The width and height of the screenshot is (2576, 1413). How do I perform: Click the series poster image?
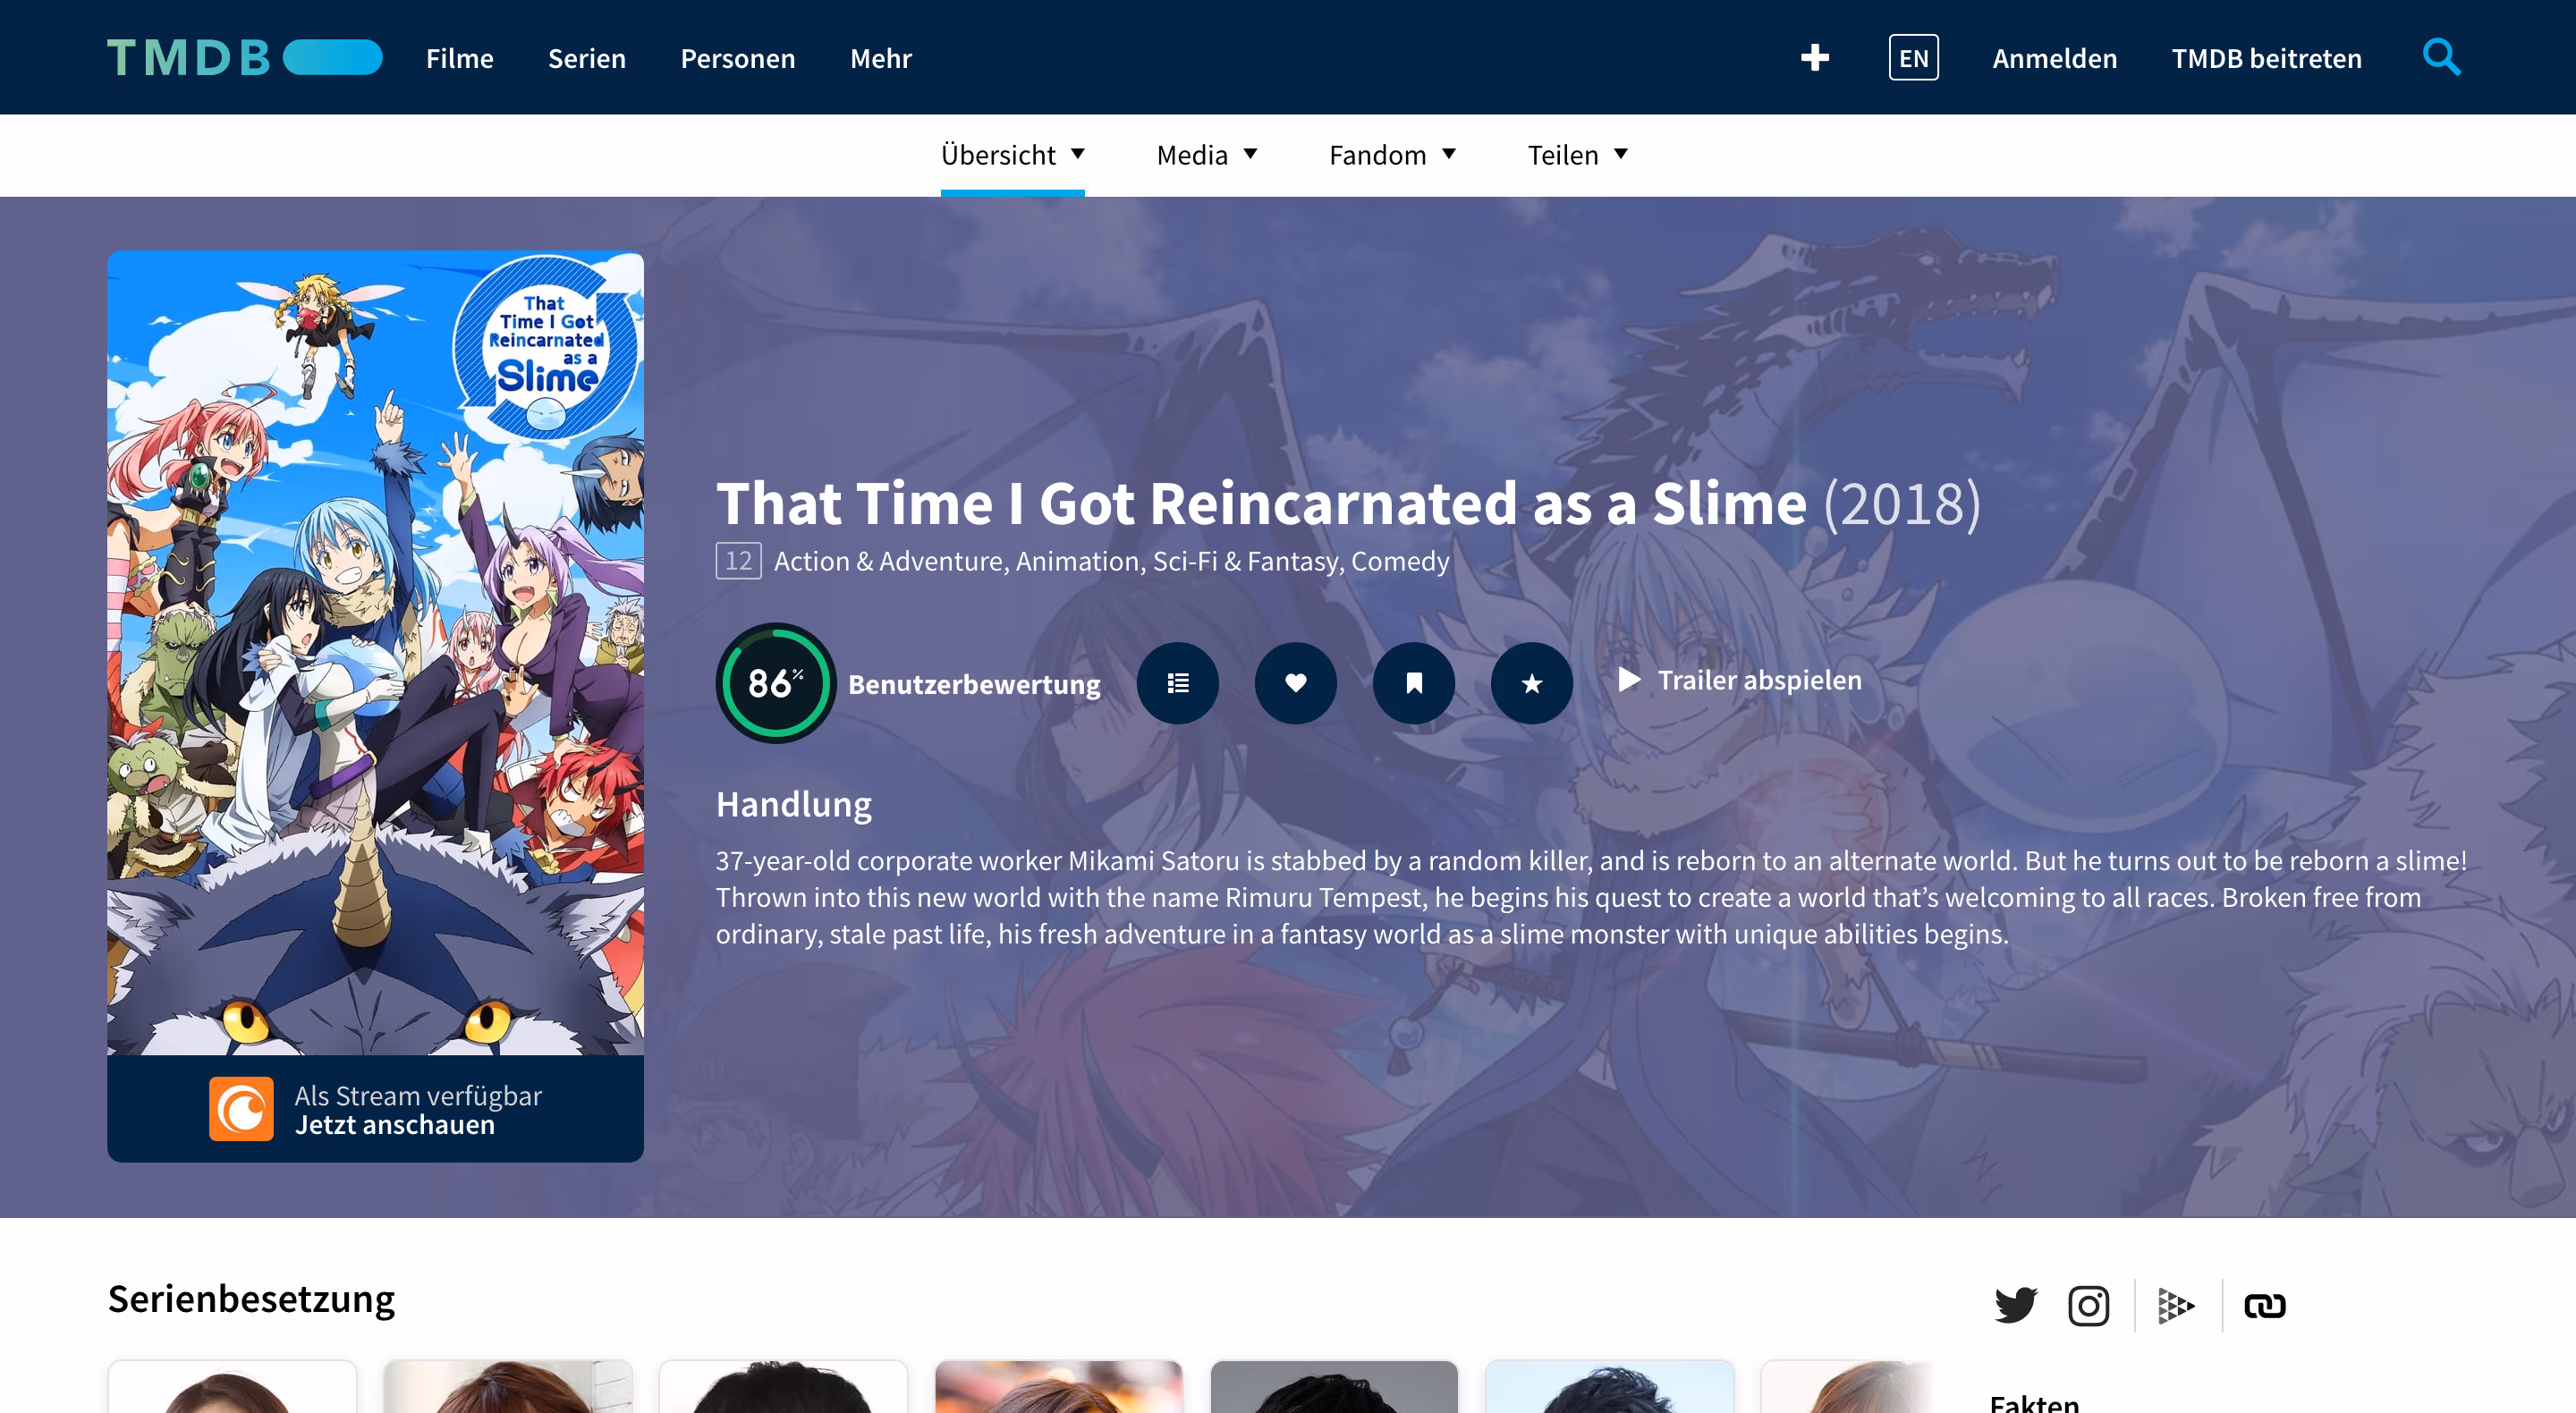pyautogui.click(x=375, y=653)
